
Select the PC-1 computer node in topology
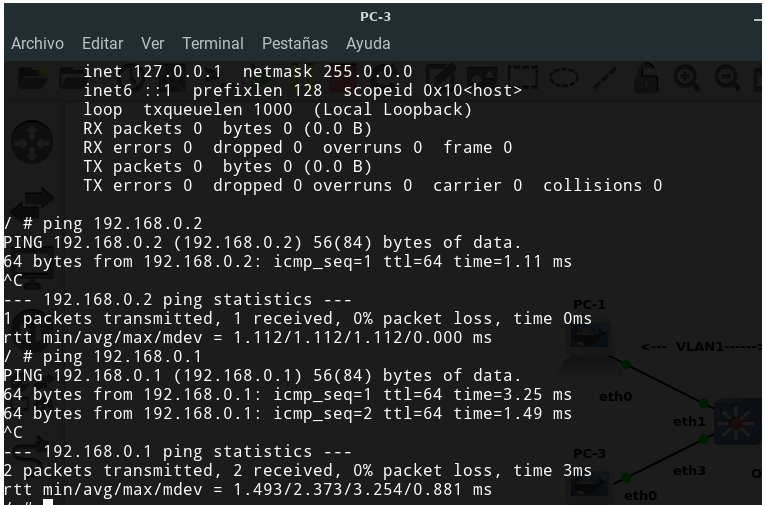coord(590,334)
